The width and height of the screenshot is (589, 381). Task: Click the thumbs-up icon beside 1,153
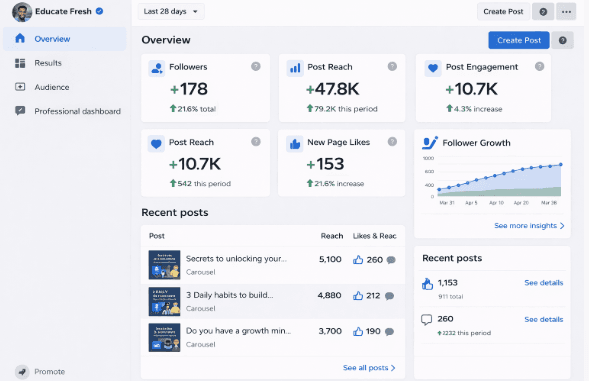(427, 284)
